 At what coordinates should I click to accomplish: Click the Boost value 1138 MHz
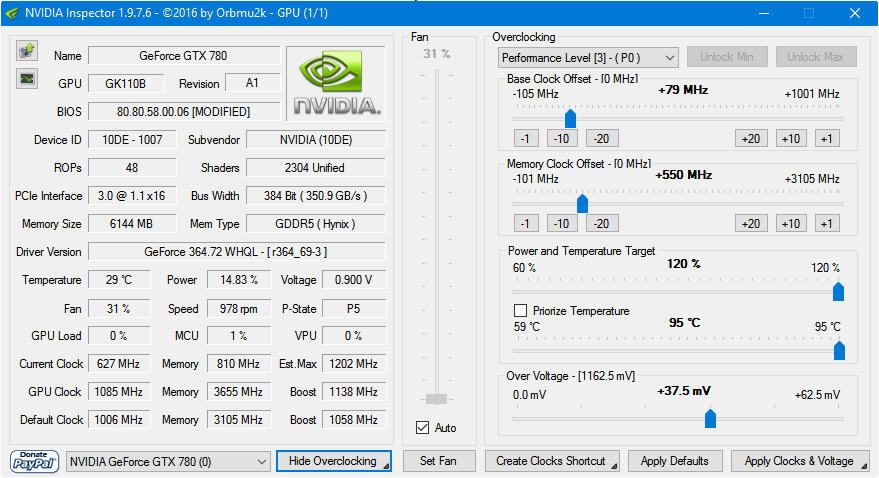(354, 392)
